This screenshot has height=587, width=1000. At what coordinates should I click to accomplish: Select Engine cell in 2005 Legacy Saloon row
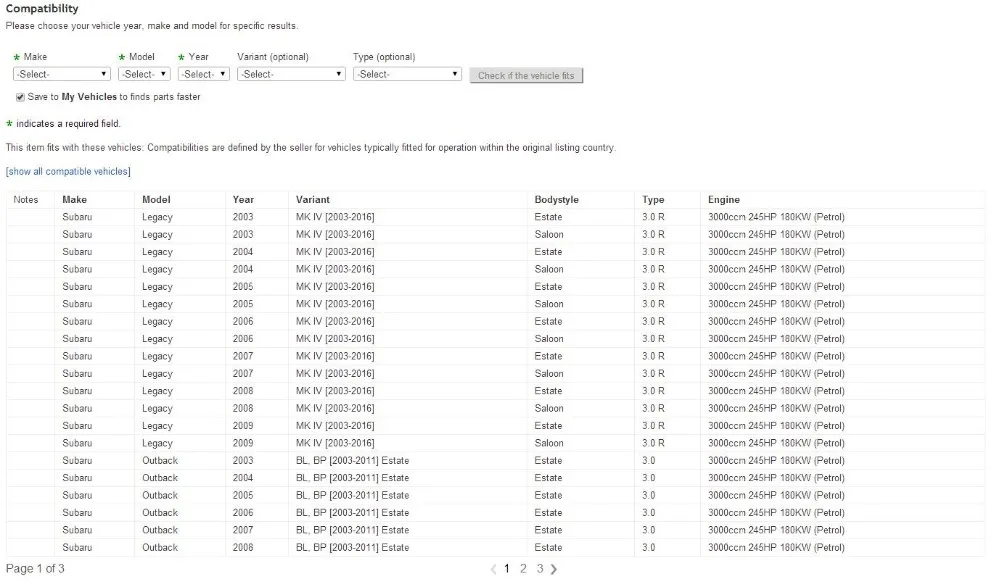(776, 304)
